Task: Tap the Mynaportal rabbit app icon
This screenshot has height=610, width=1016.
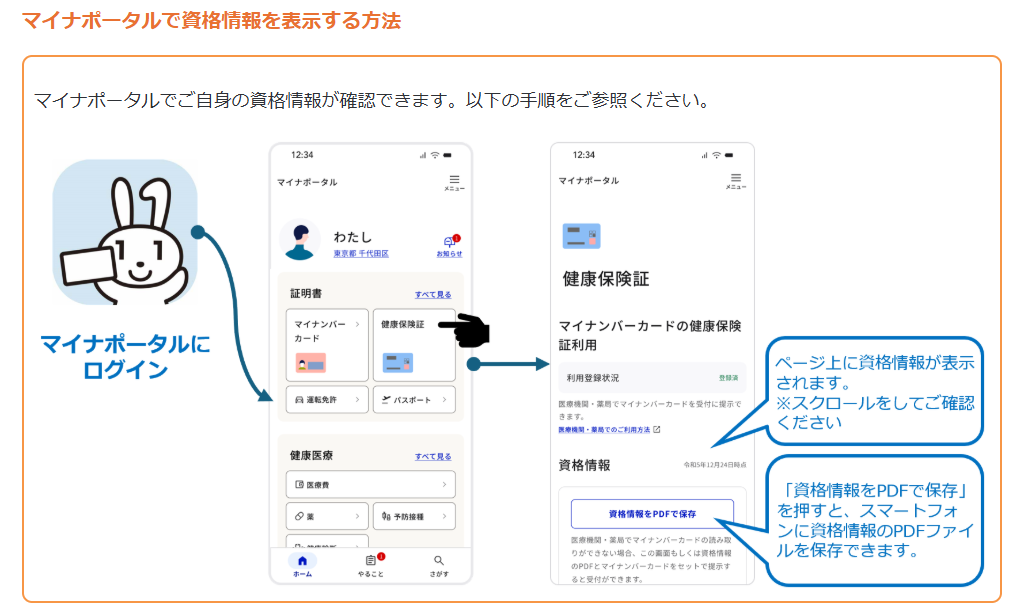Action: click(125, 231)
